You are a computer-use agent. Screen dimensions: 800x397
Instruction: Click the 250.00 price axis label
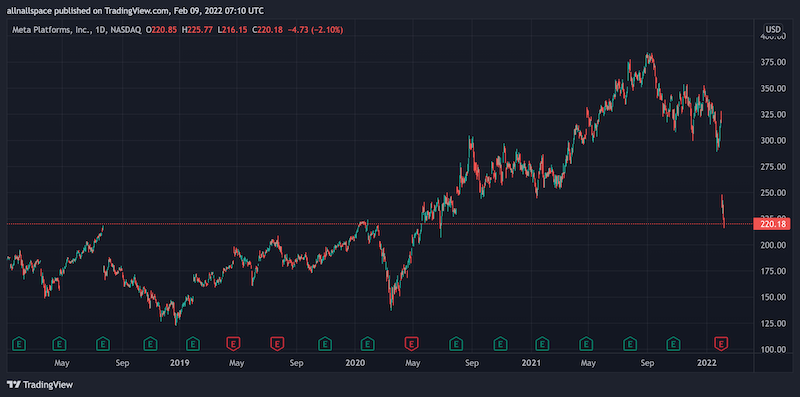pos(772,193)
